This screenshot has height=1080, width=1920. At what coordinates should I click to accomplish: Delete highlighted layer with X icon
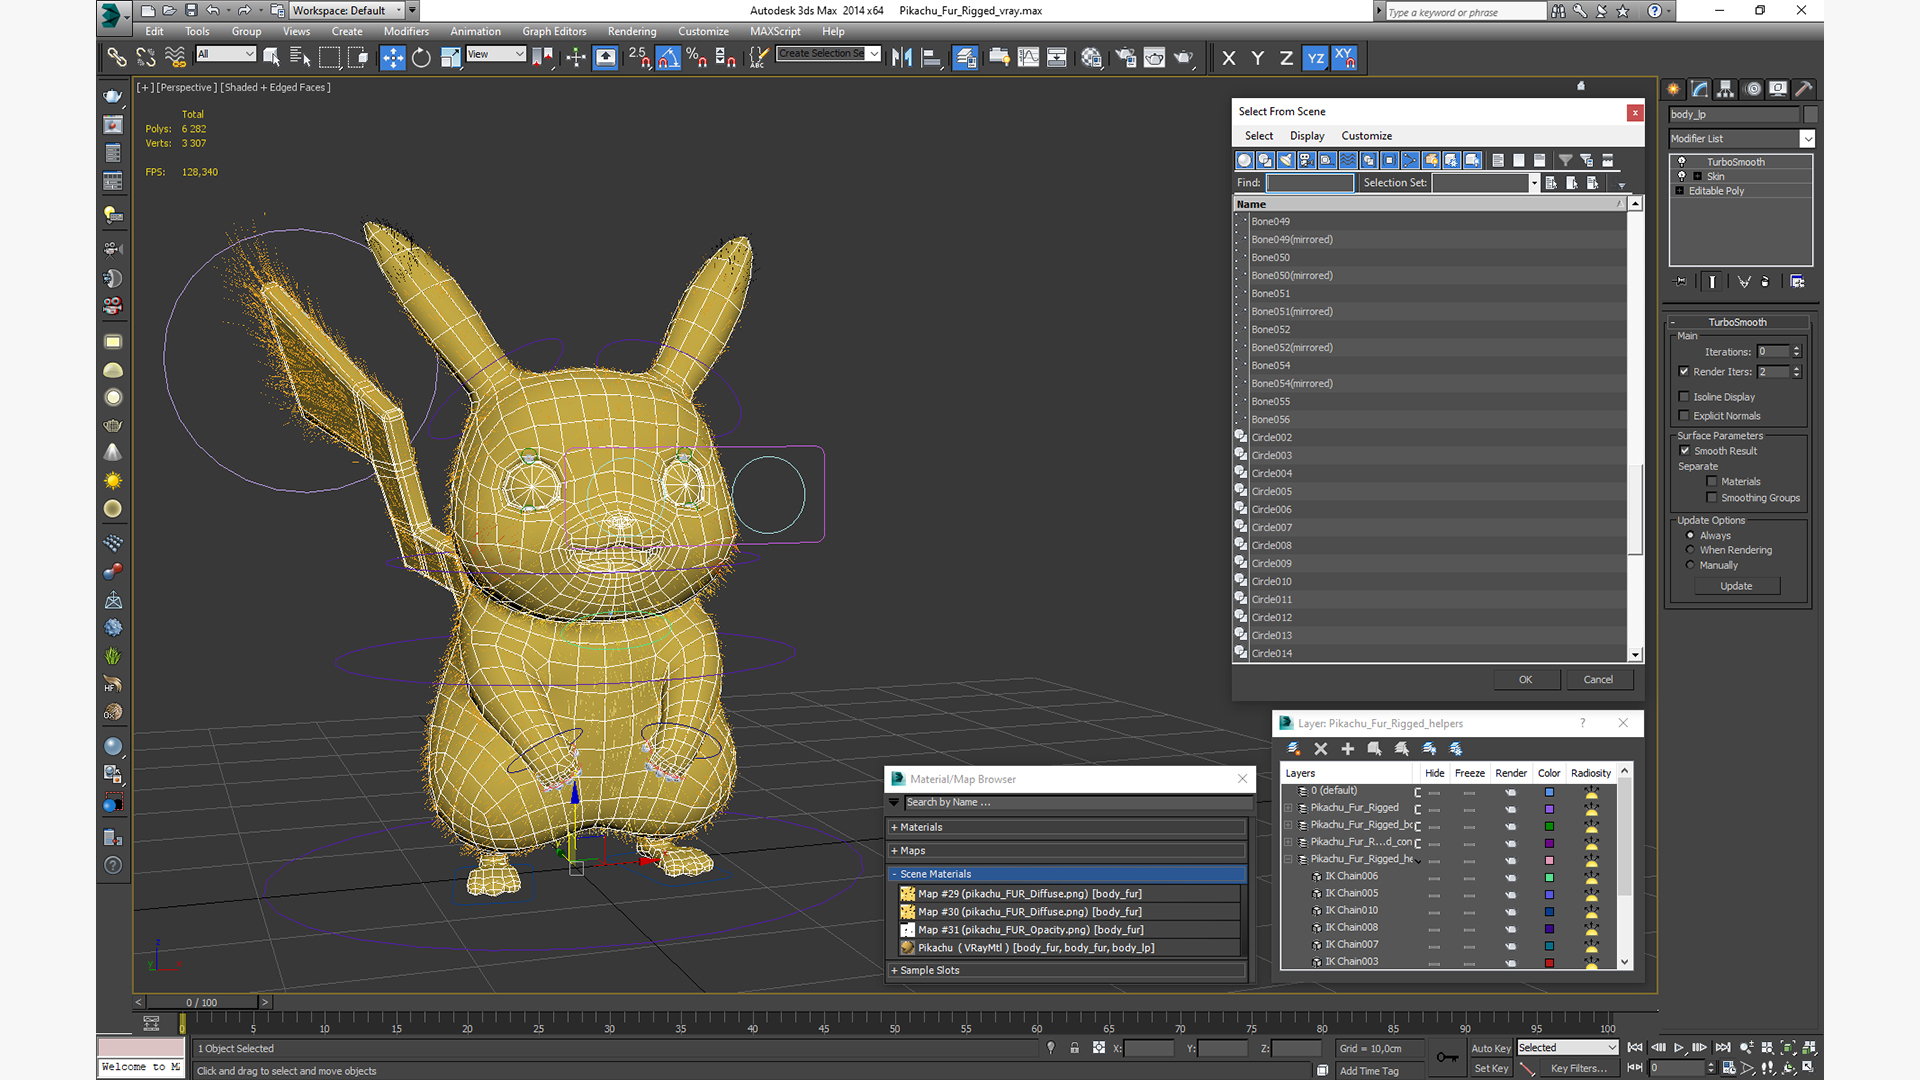pos(1320,749)
